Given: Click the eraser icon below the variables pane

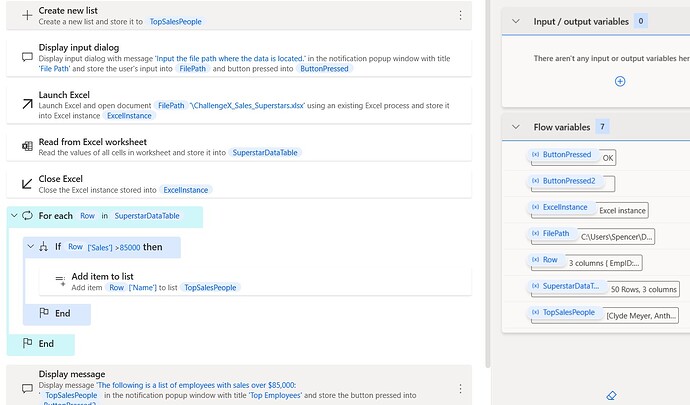Looking at the screenshot, I should (611, 395).
